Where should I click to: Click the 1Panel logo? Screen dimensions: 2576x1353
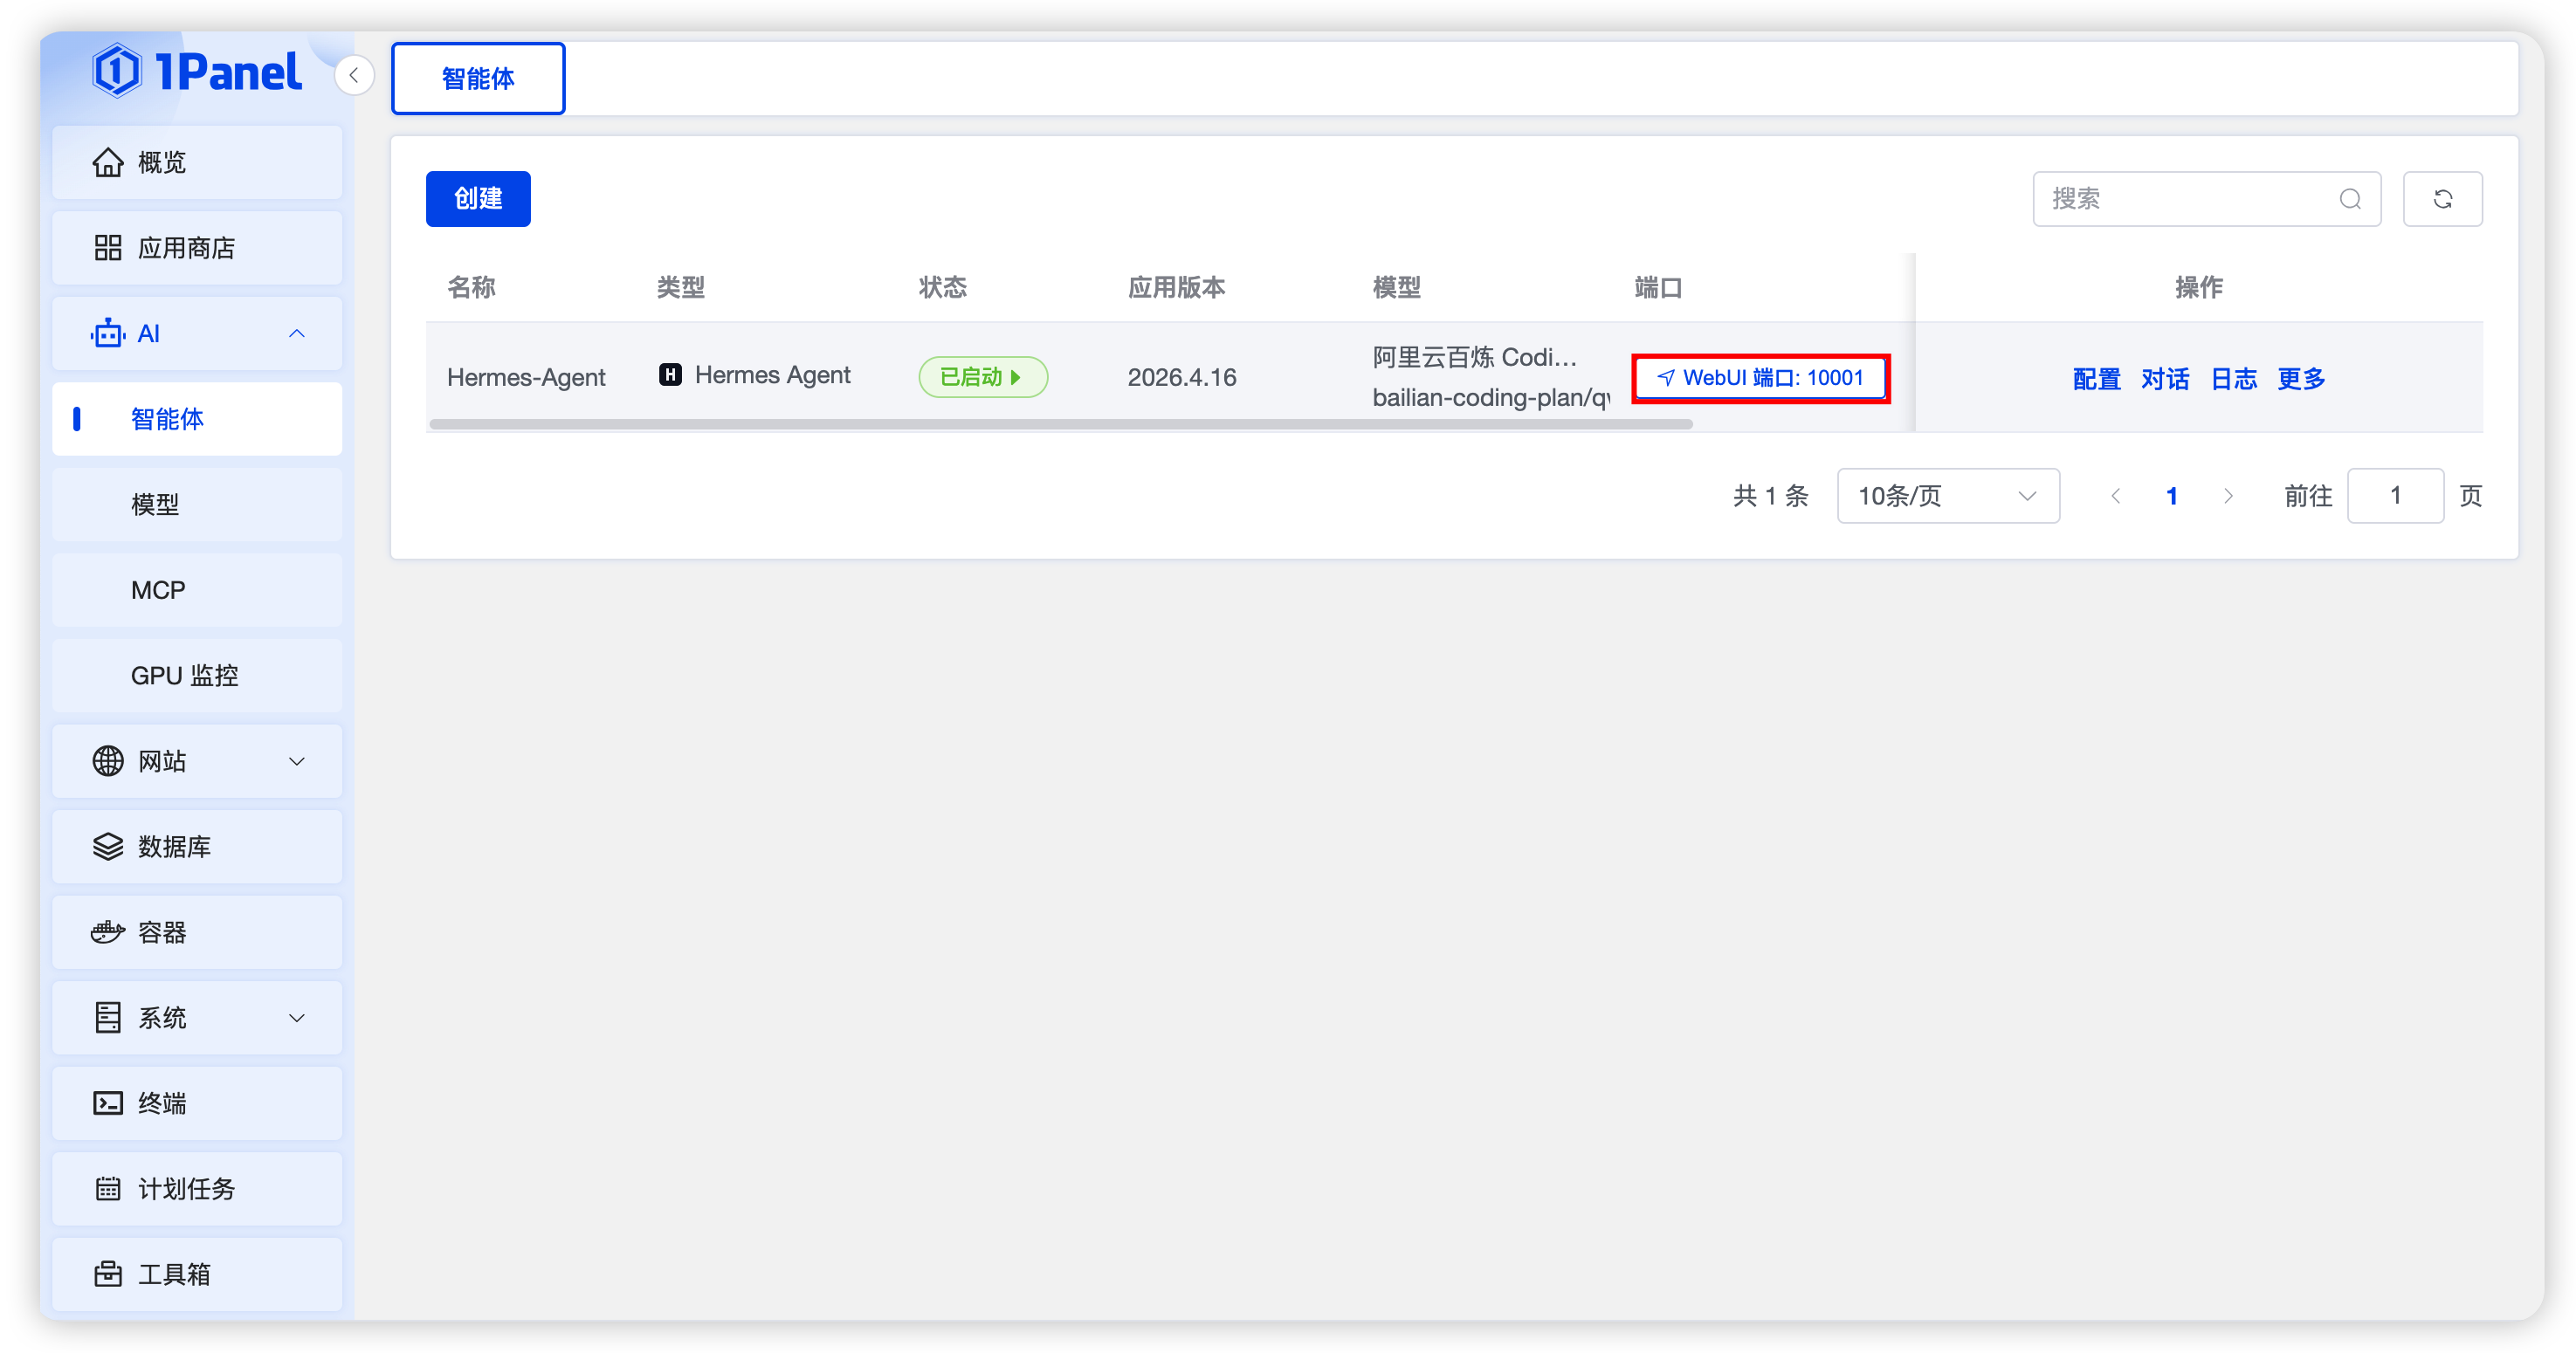coord(196,71)
